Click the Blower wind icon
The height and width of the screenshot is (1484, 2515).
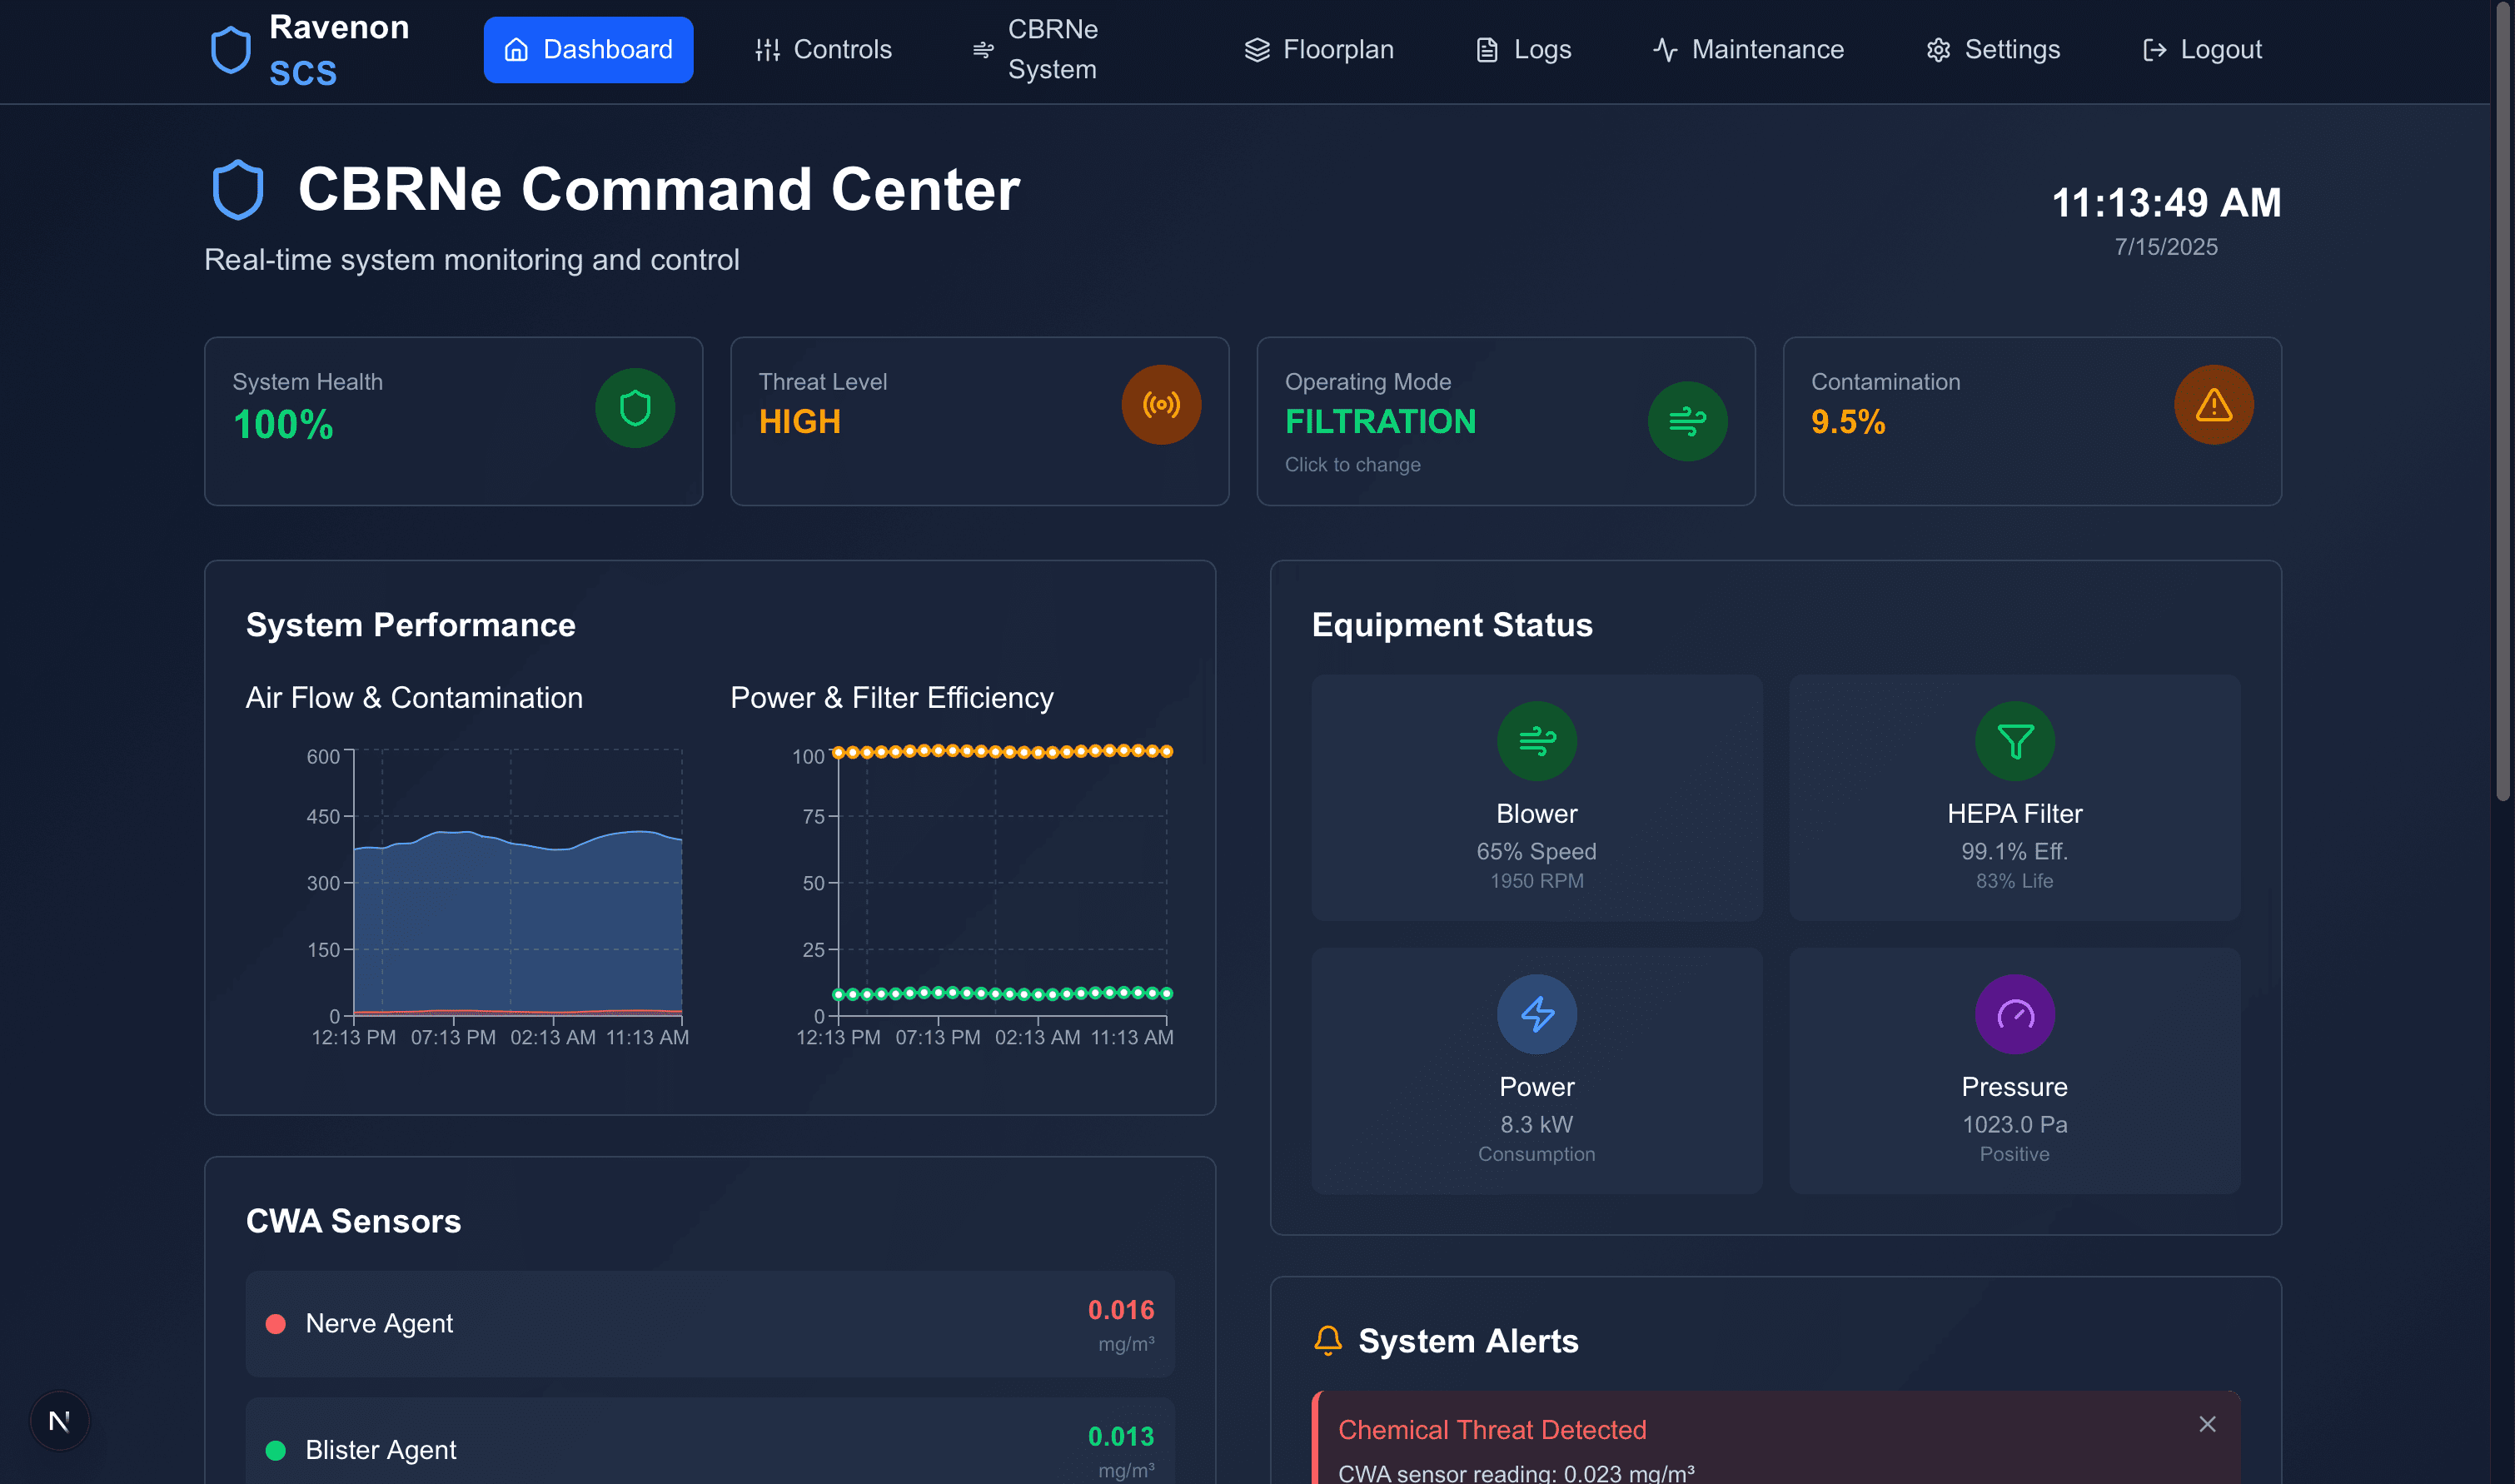[x=1537, y=741]
